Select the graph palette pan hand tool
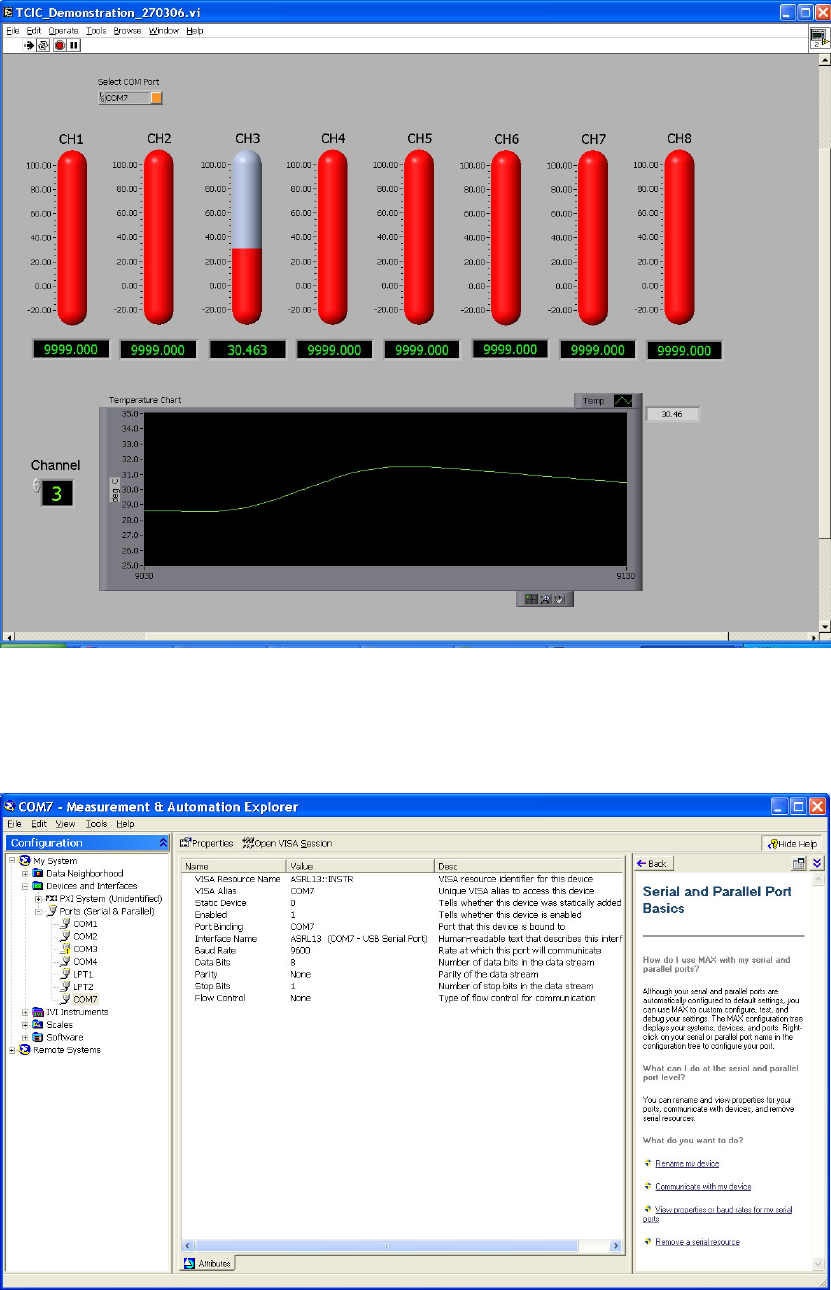Viewport: 831px width, 1290px height. [559, 599]
